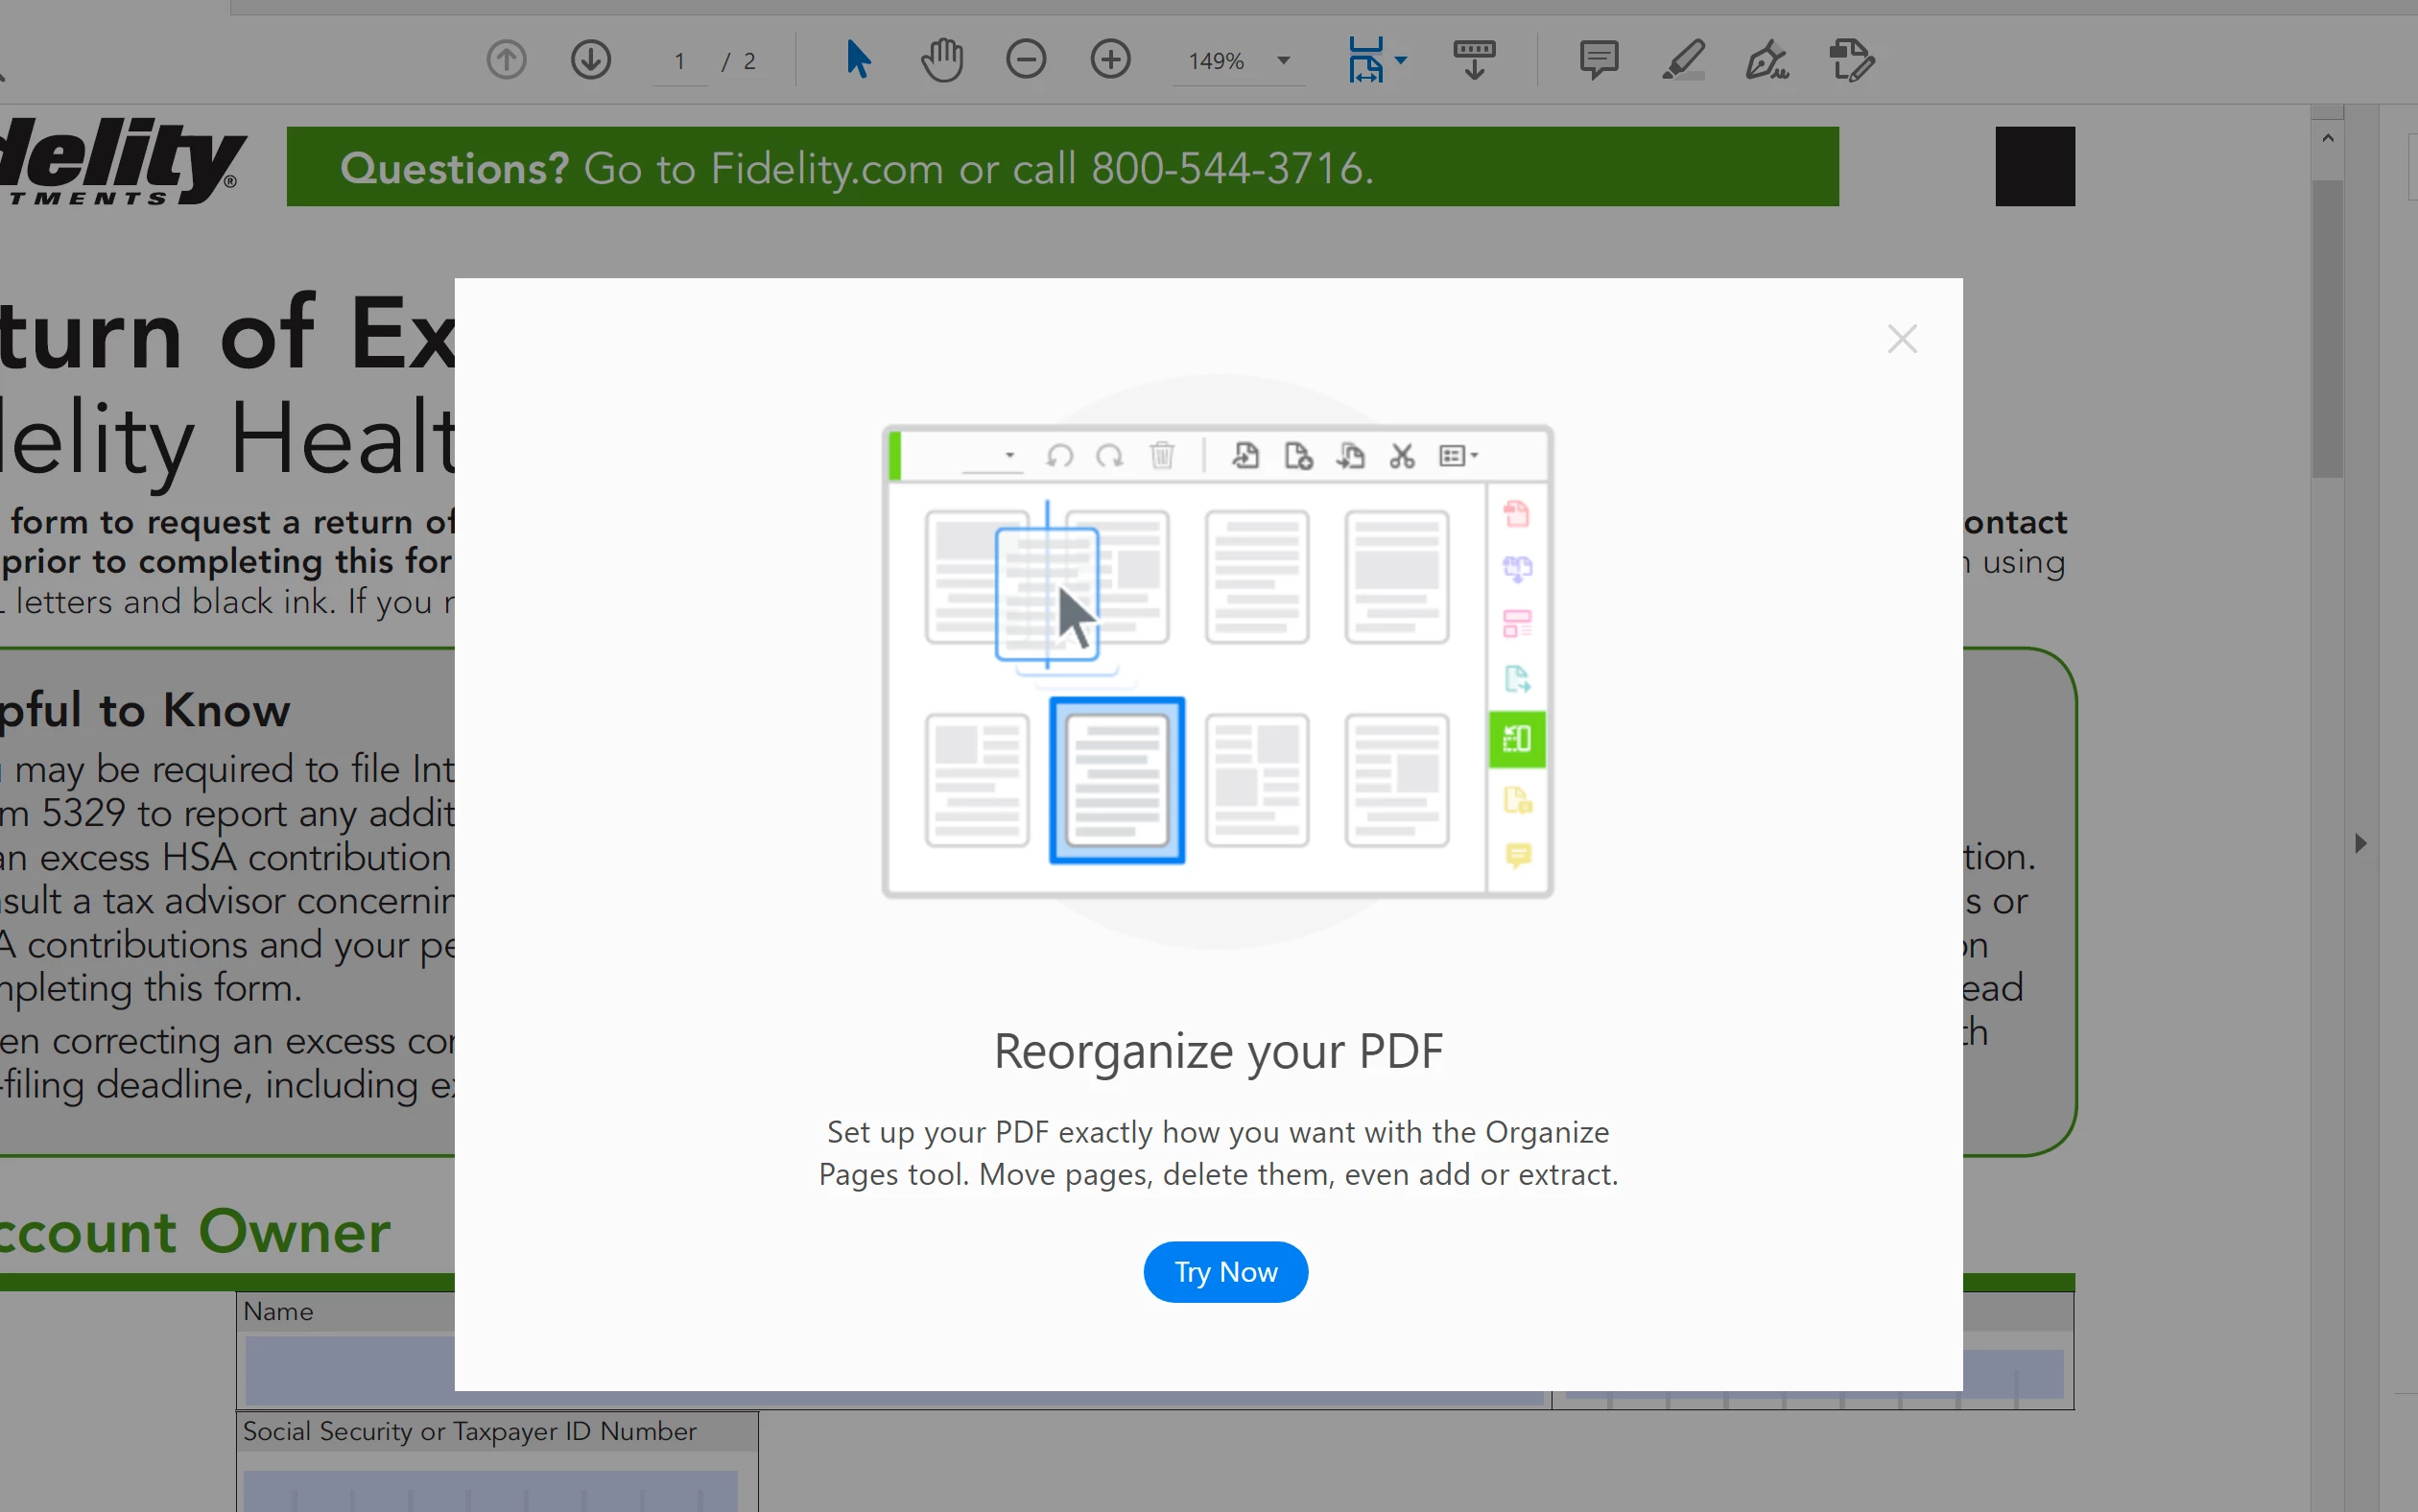
Task: Expand the 149% zoom level dropdown
Action: pyautogui.click(x=1284, y=61)
